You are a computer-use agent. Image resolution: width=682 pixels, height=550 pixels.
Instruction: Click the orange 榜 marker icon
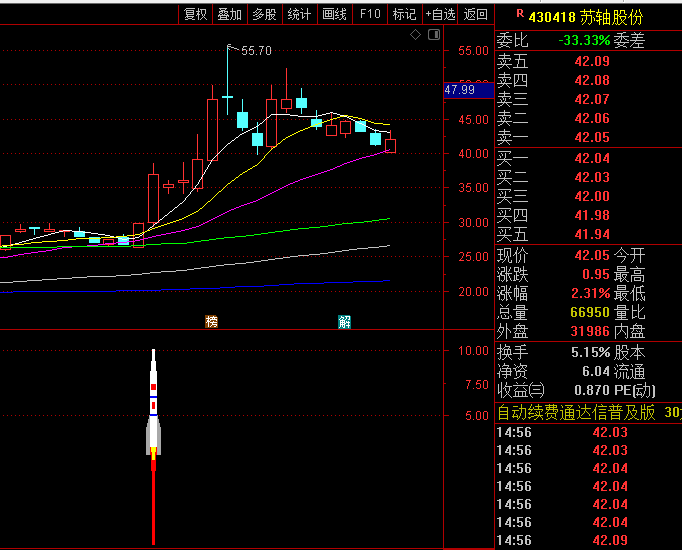pyautogui.click(x=211, y=321)
